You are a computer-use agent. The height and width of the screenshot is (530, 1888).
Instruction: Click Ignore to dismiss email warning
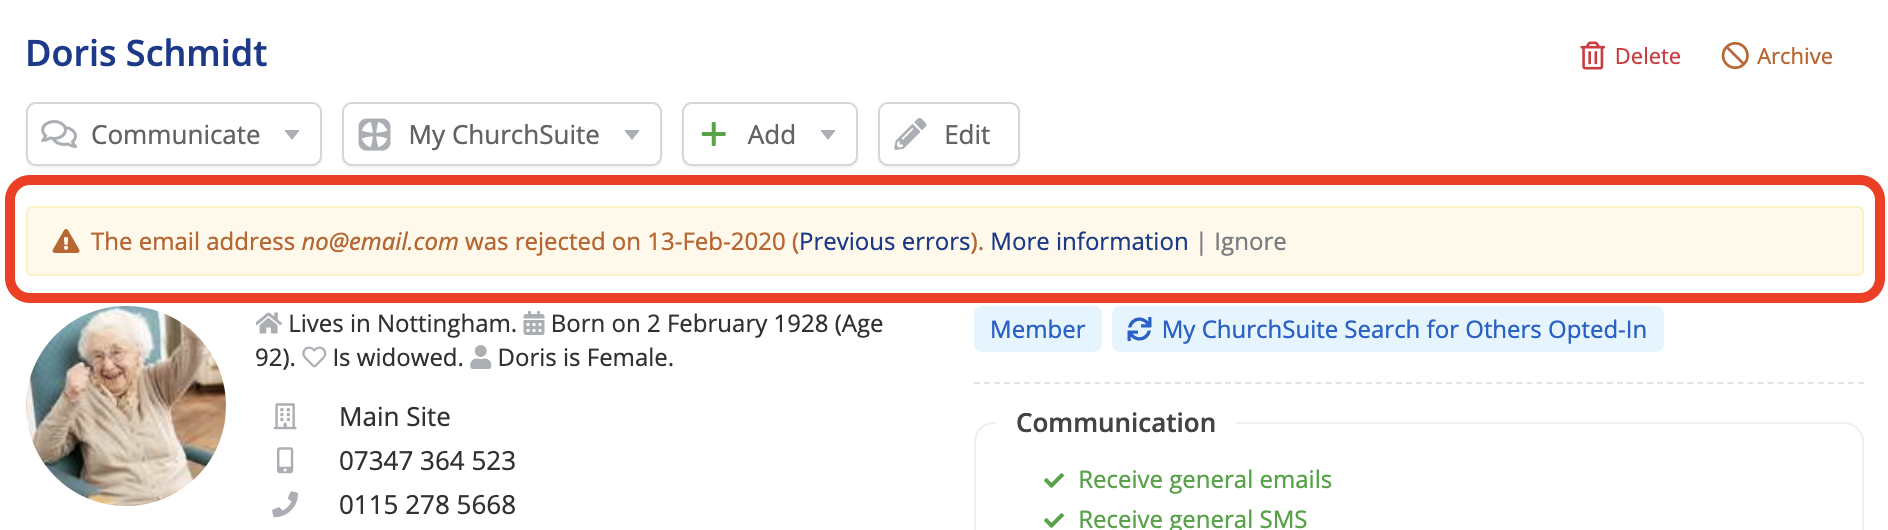[x=1250, y=242]
